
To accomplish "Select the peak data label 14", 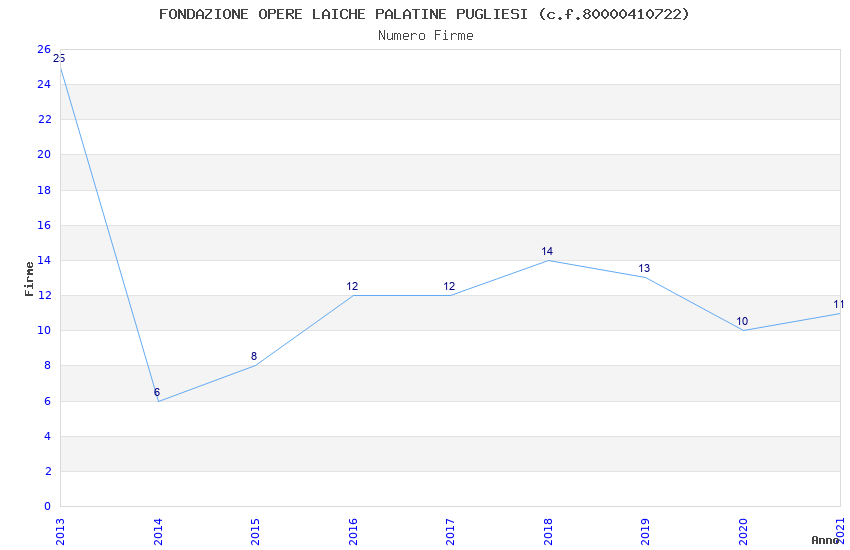I will tap(547, 251).
